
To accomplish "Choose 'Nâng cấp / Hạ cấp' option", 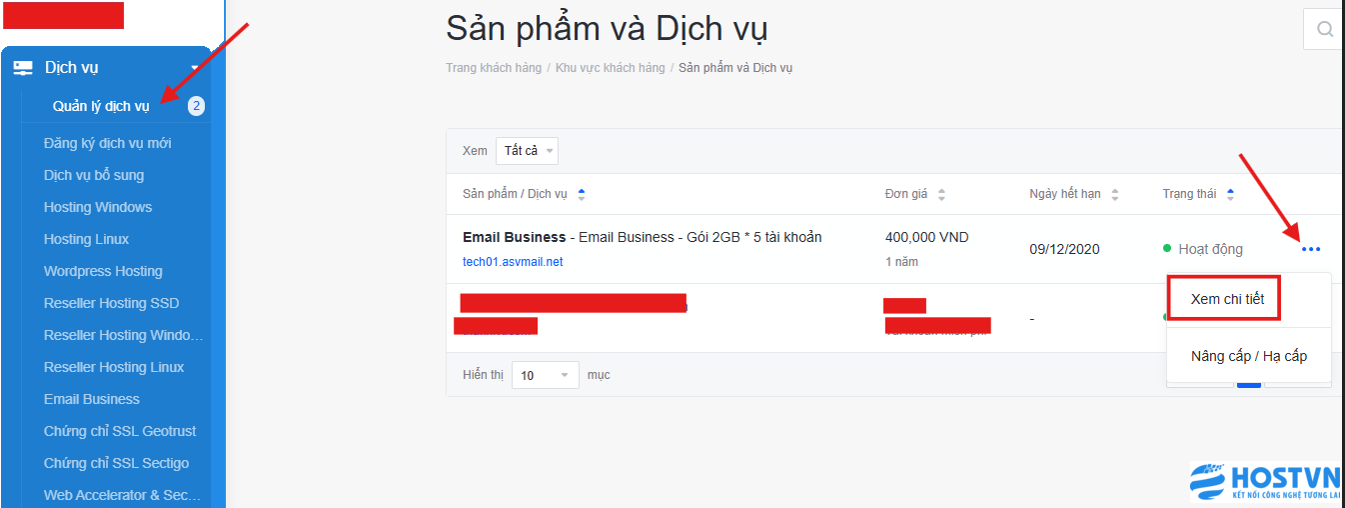I will [1248, 356].
